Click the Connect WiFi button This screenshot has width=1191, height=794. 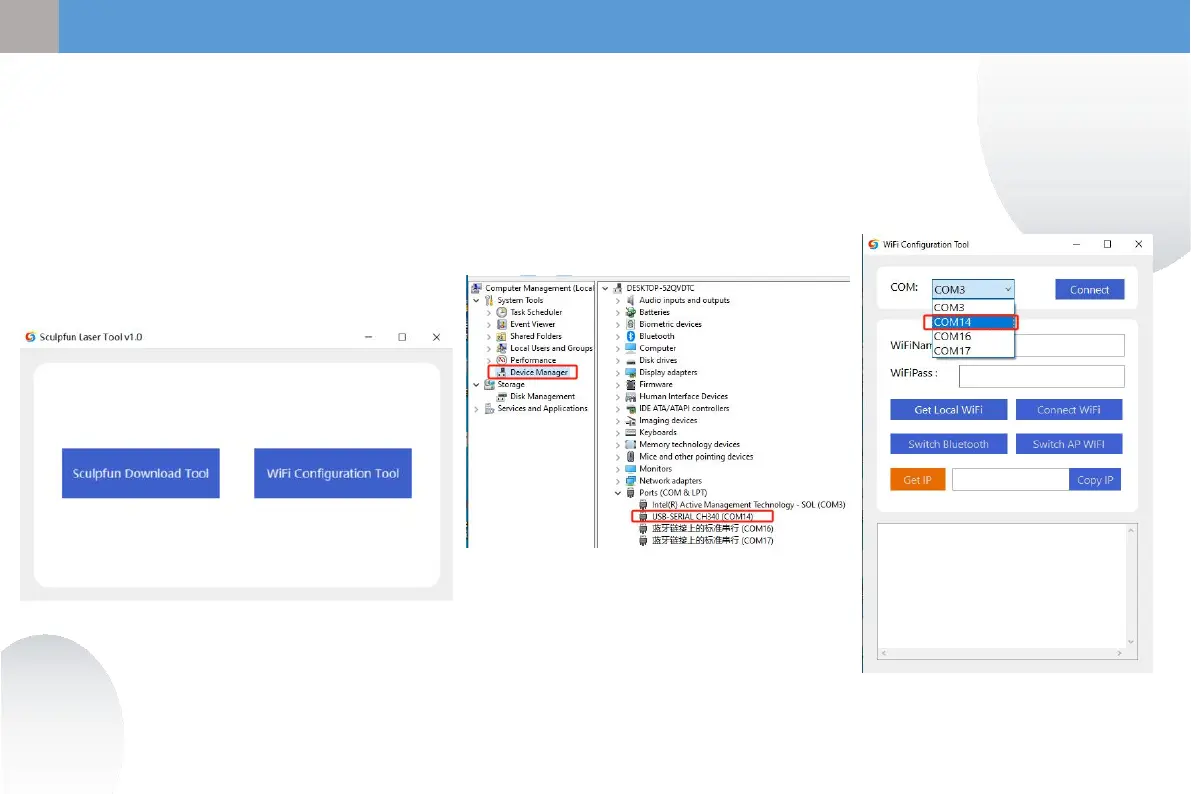tap(1069, 410)
